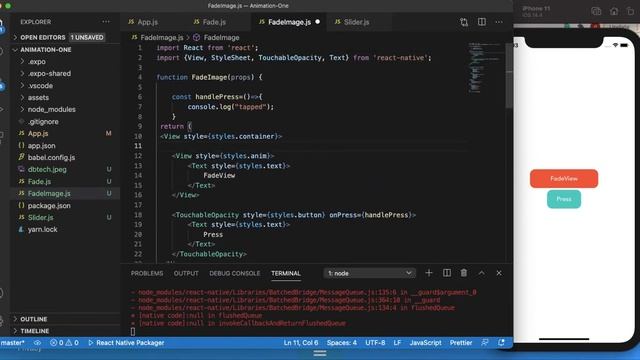Split the editor to the right
This screenshot has width=640, height=360.
[482, 22]
